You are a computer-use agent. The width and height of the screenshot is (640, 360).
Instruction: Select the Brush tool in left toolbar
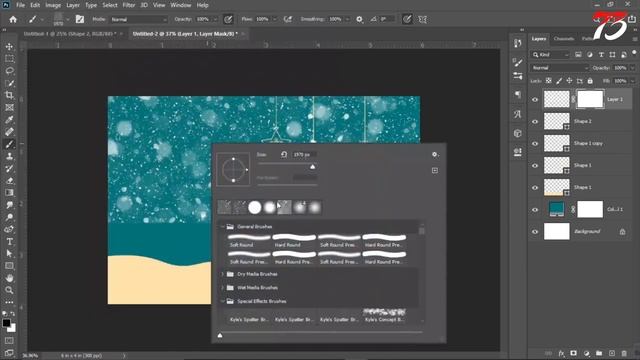9,144
